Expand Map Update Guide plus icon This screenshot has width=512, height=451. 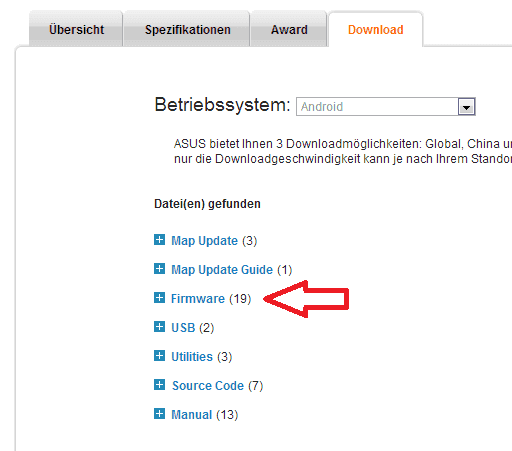(x=159, y=269)
